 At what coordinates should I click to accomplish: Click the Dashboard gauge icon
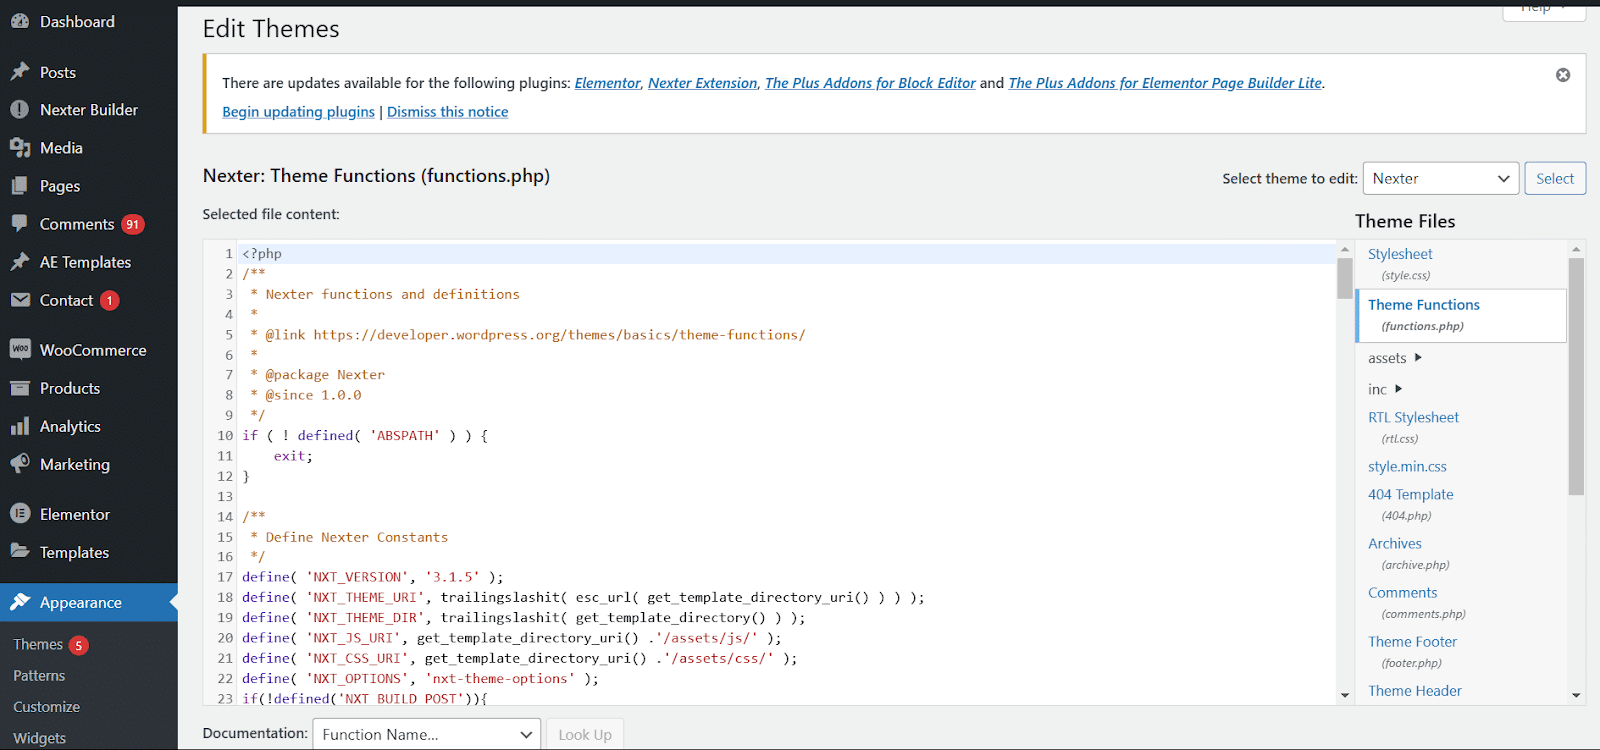pyautogui.click(x=20, y=21)
